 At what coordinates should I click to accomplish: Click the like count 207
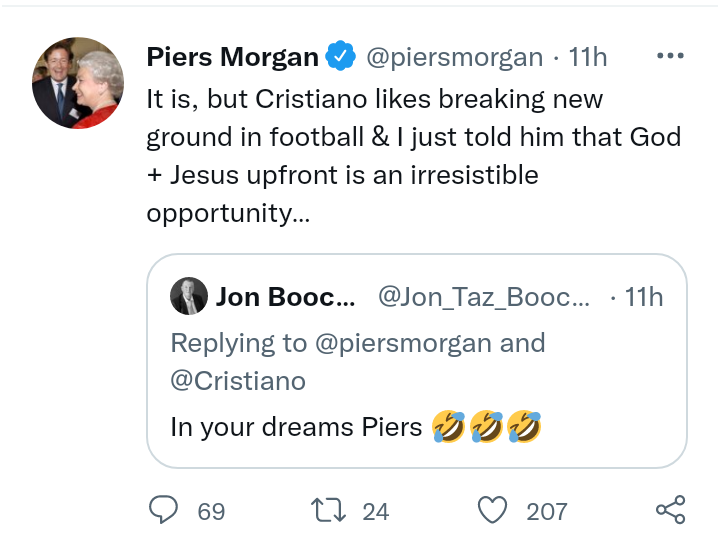point(547,512)
